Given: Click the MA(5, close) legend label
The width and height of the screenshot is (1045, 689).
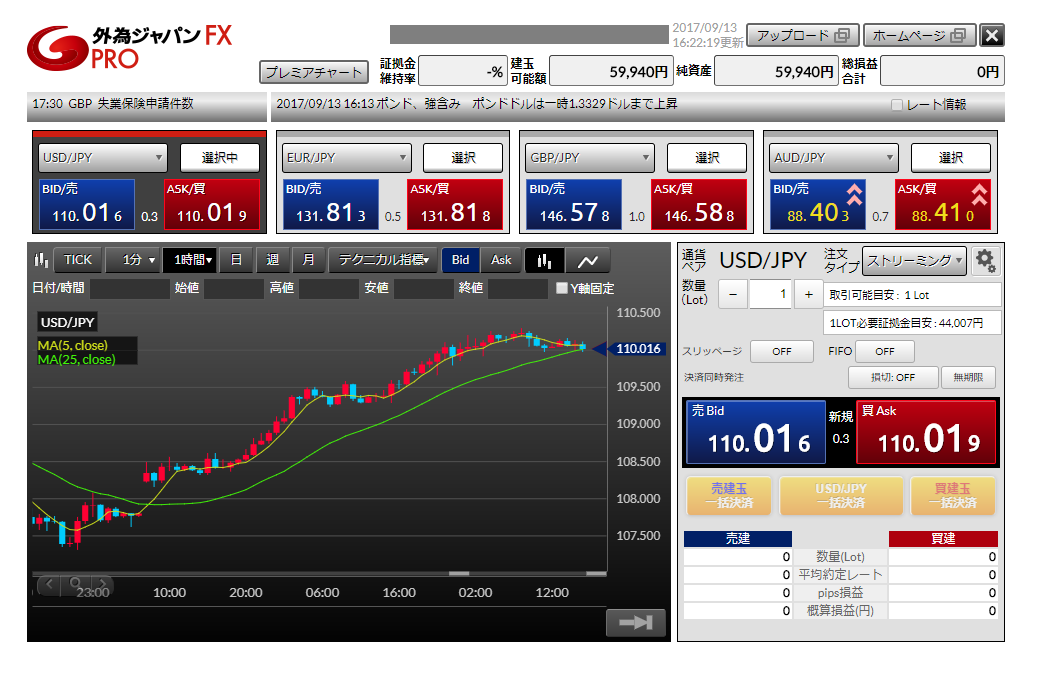Looking at the screenshot, I should click(73, 345).
